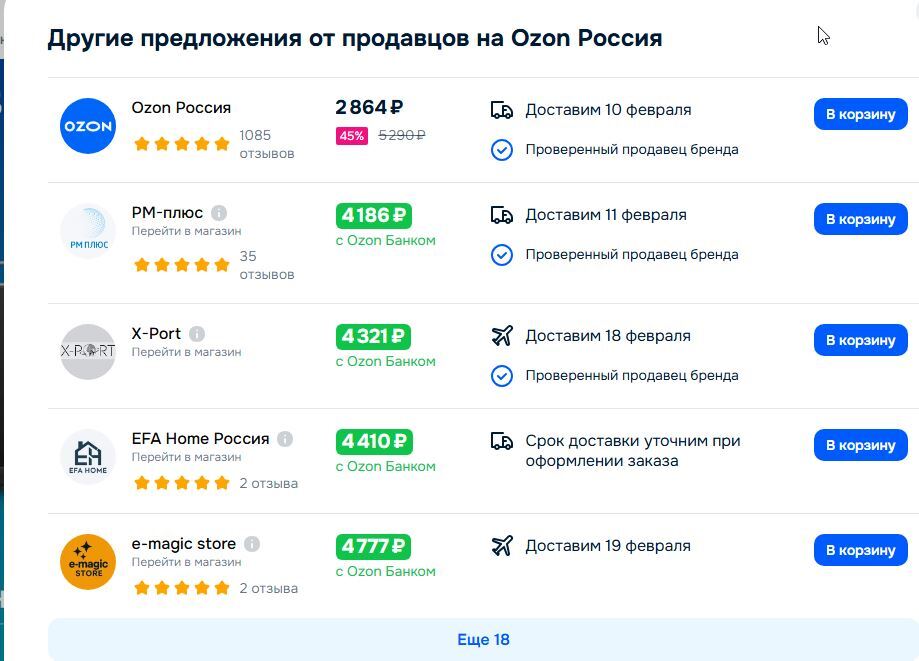Screen dimensions: 919x661
Task: Add PM-плюс offer to cart
Action: point(860,219)
